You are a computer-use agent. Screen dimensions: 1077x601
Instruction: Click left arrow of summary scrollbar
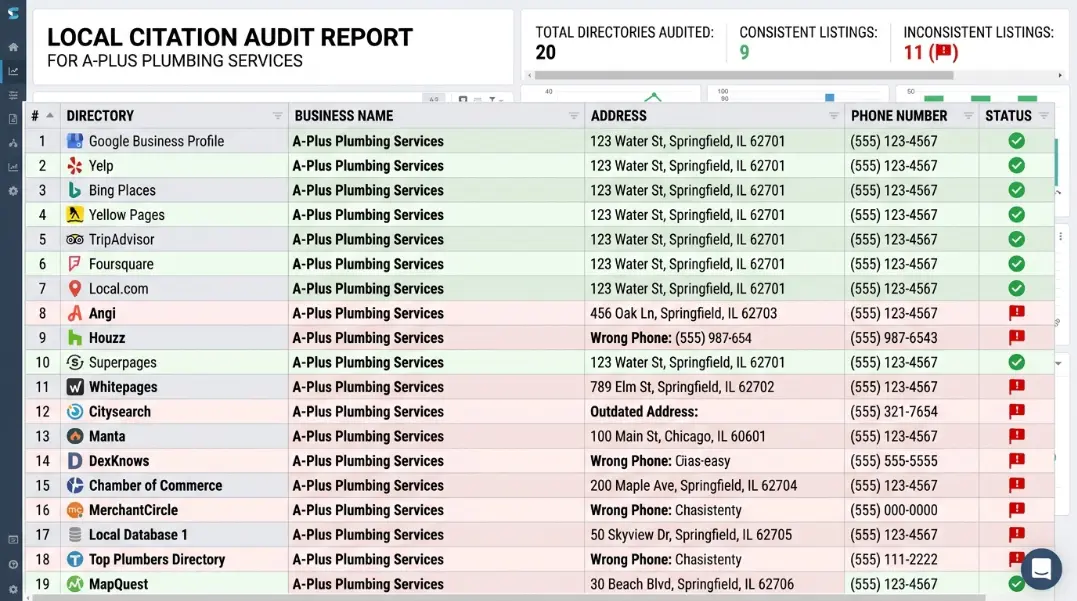tap(529, 75)
